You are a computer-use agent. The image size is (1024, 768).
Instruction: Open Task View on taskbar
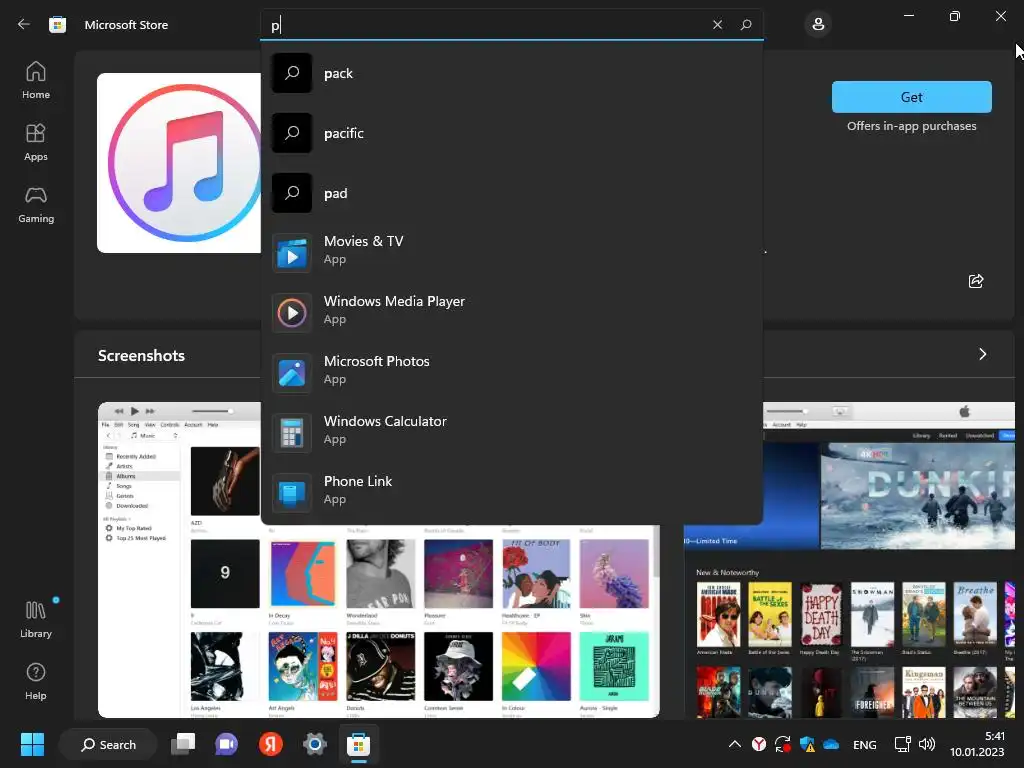183,744
